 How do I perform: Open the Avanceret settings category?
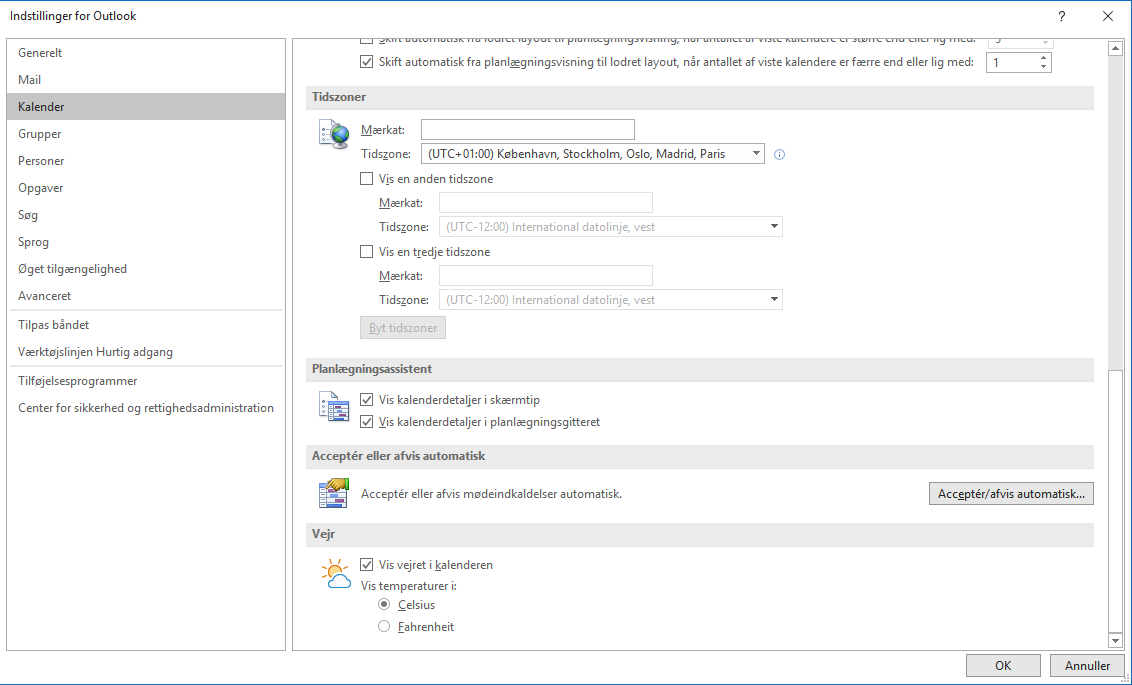coord(146,295)
